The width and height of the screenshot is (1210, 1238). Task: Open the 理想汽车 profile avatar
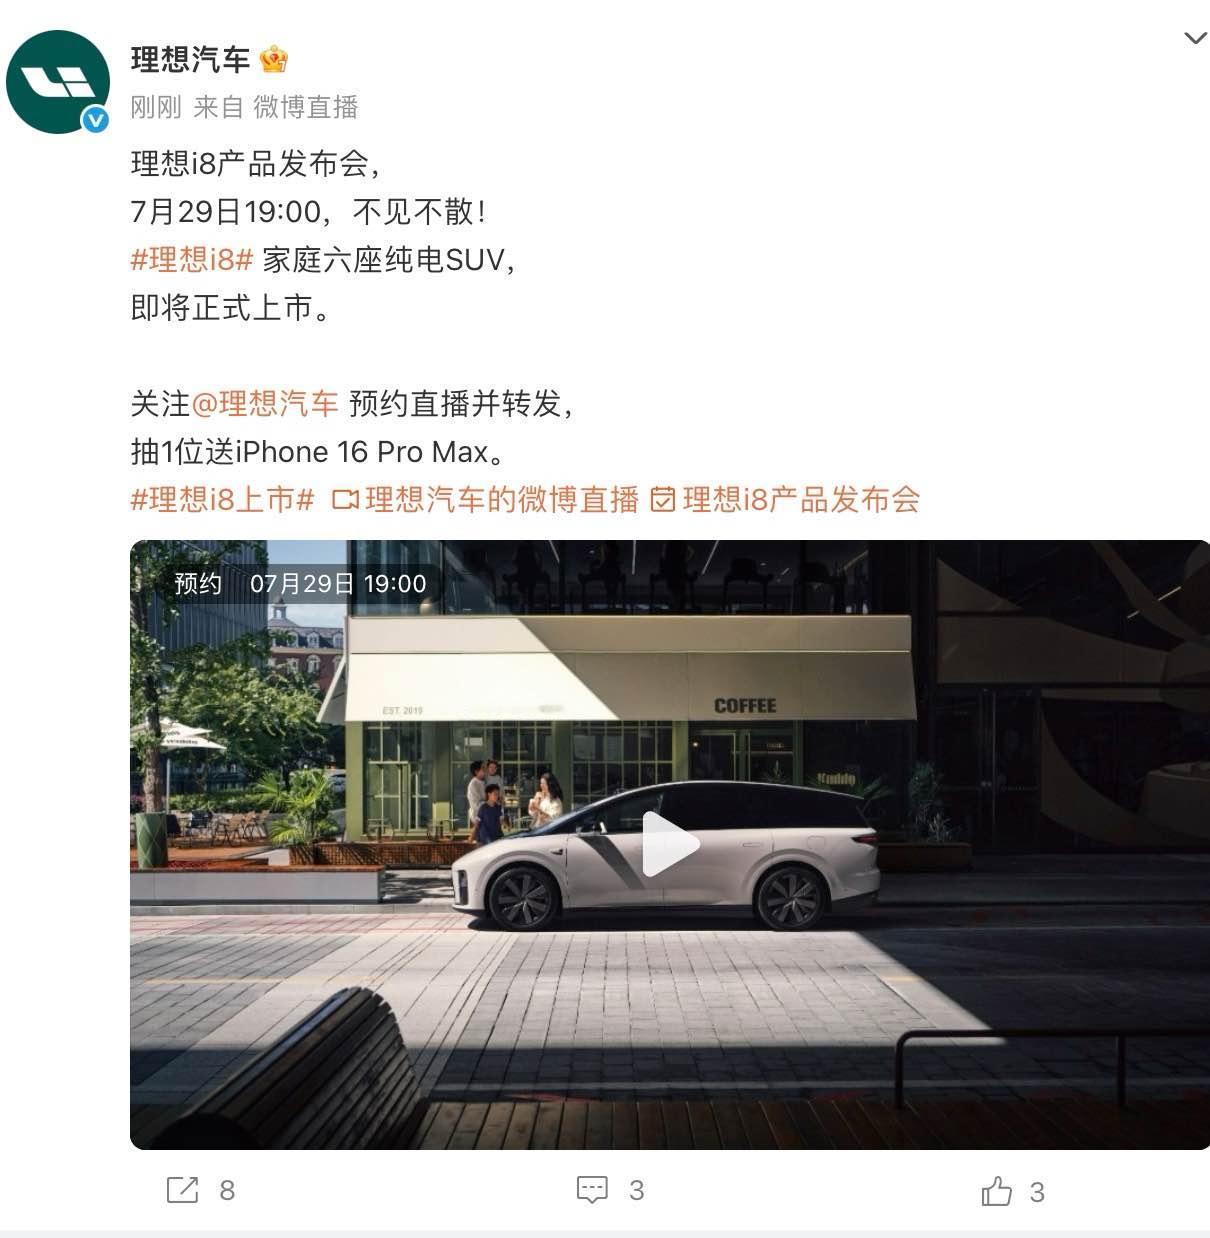pyautogui.click(x=57, y=82)
